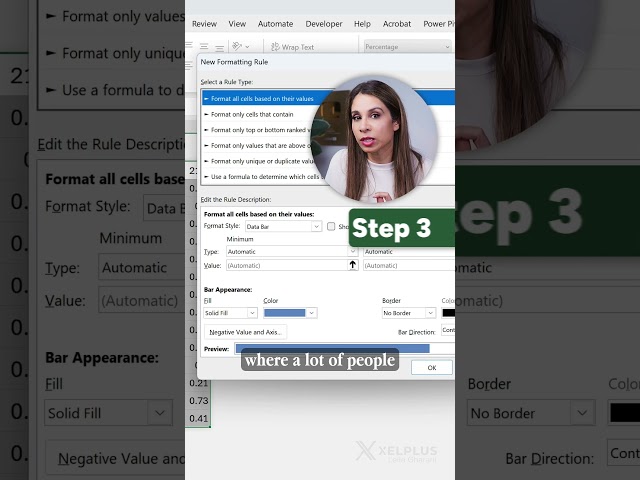Click Negative Value and Axis button
The width and height of the screenshot is (640, 480).
click(245, 332)
